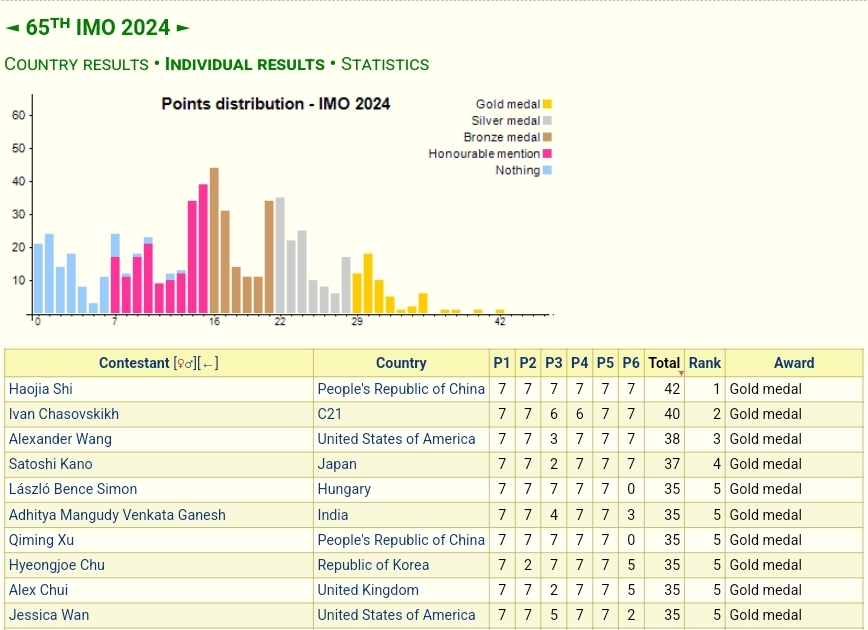Image resolution: width=868 pixels, height=630 pixels.
Task: Sort table by Country column header
Action: tap(401, 363)
